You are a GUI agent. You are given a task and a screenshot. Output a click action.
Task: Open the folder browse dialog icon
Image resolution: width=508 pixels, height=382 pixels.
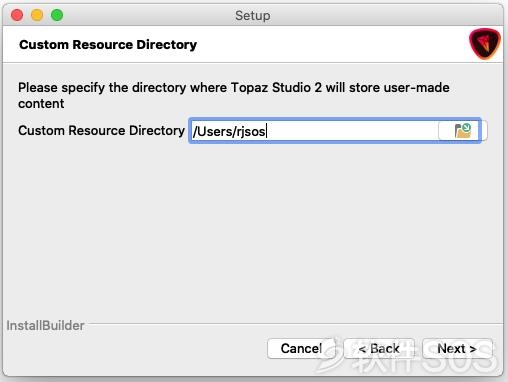point(463,131)
